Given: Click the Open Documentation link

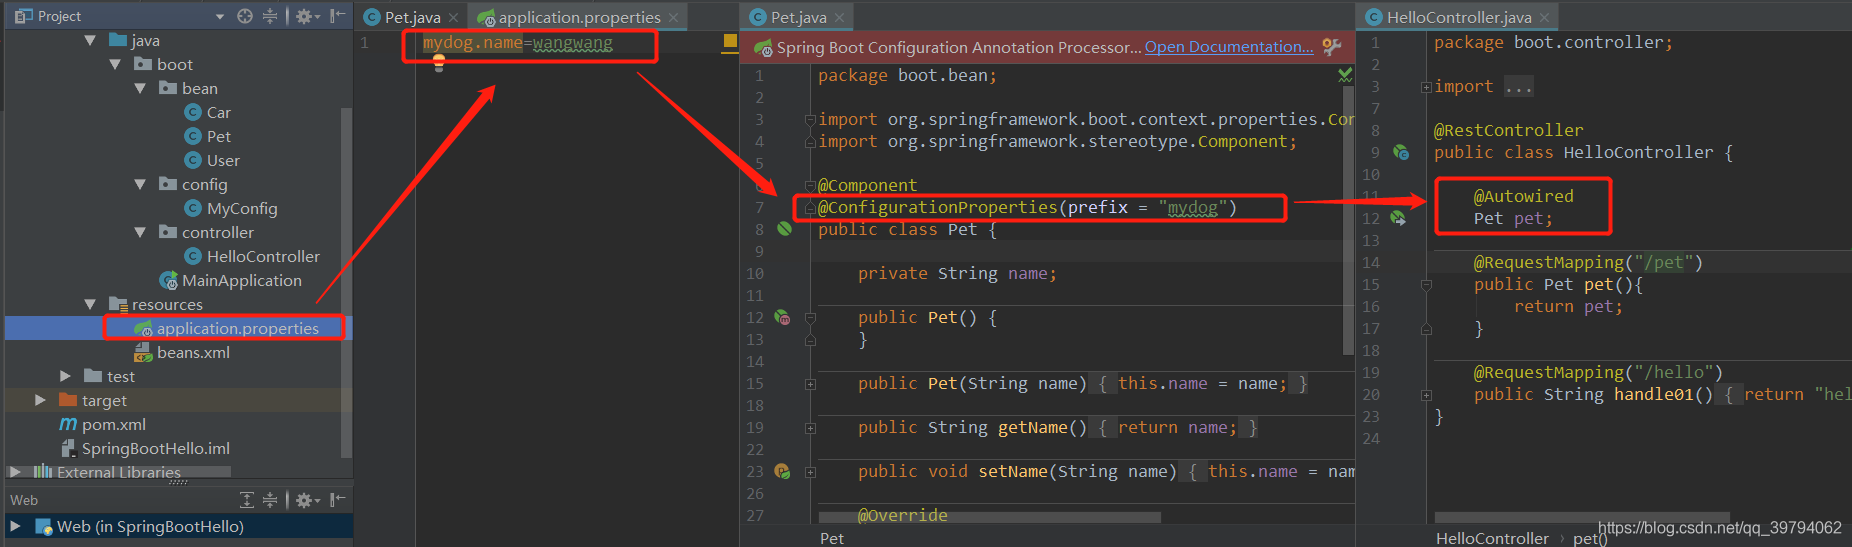Looking at the screenshot, I should pos(1229,47).
